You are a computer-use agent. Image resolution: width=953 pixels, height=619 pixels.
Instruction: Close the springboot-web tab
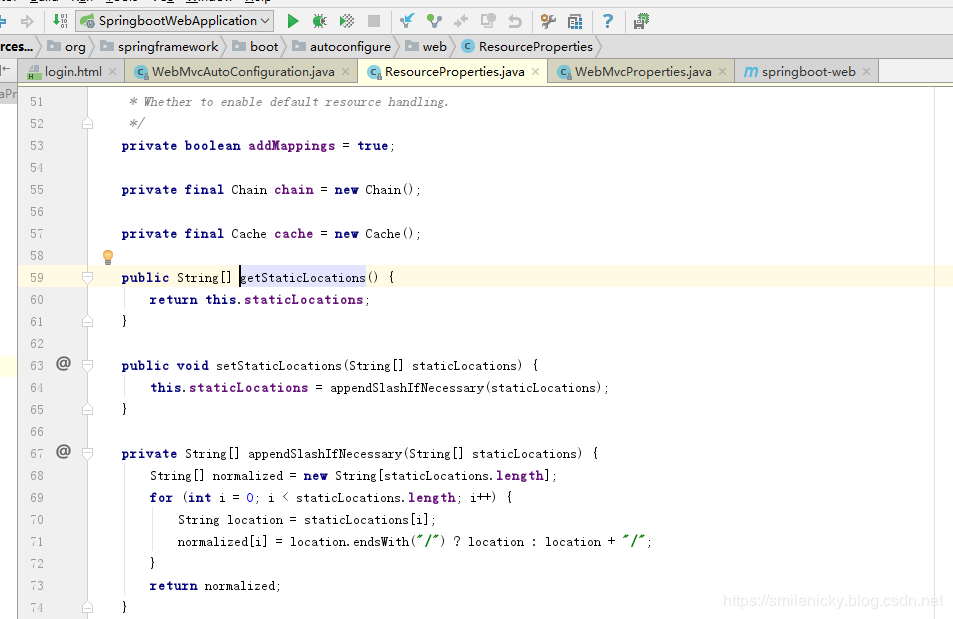pyautogui.click(x=867, y=72)
